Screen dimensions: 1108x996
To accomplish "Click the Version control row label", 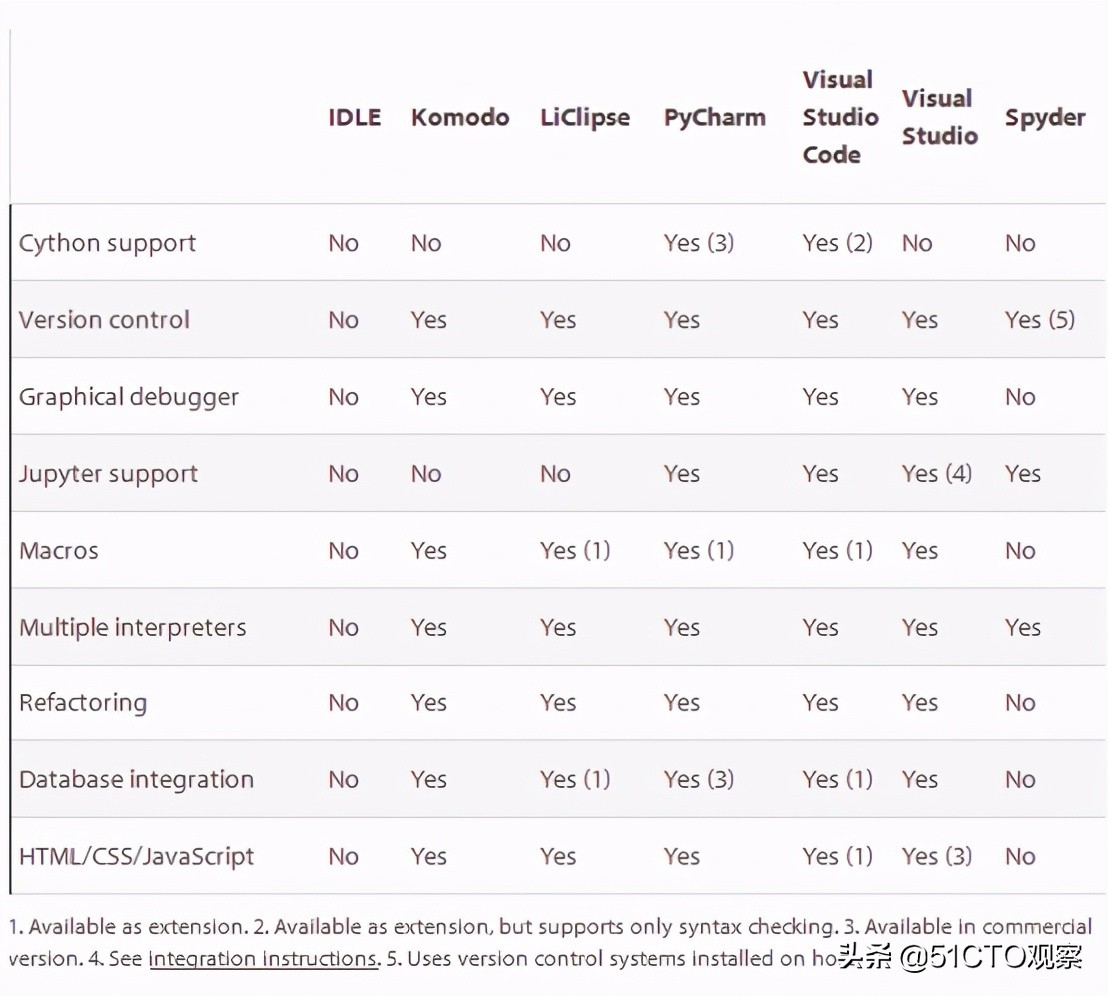I will [x=104, y=319].
